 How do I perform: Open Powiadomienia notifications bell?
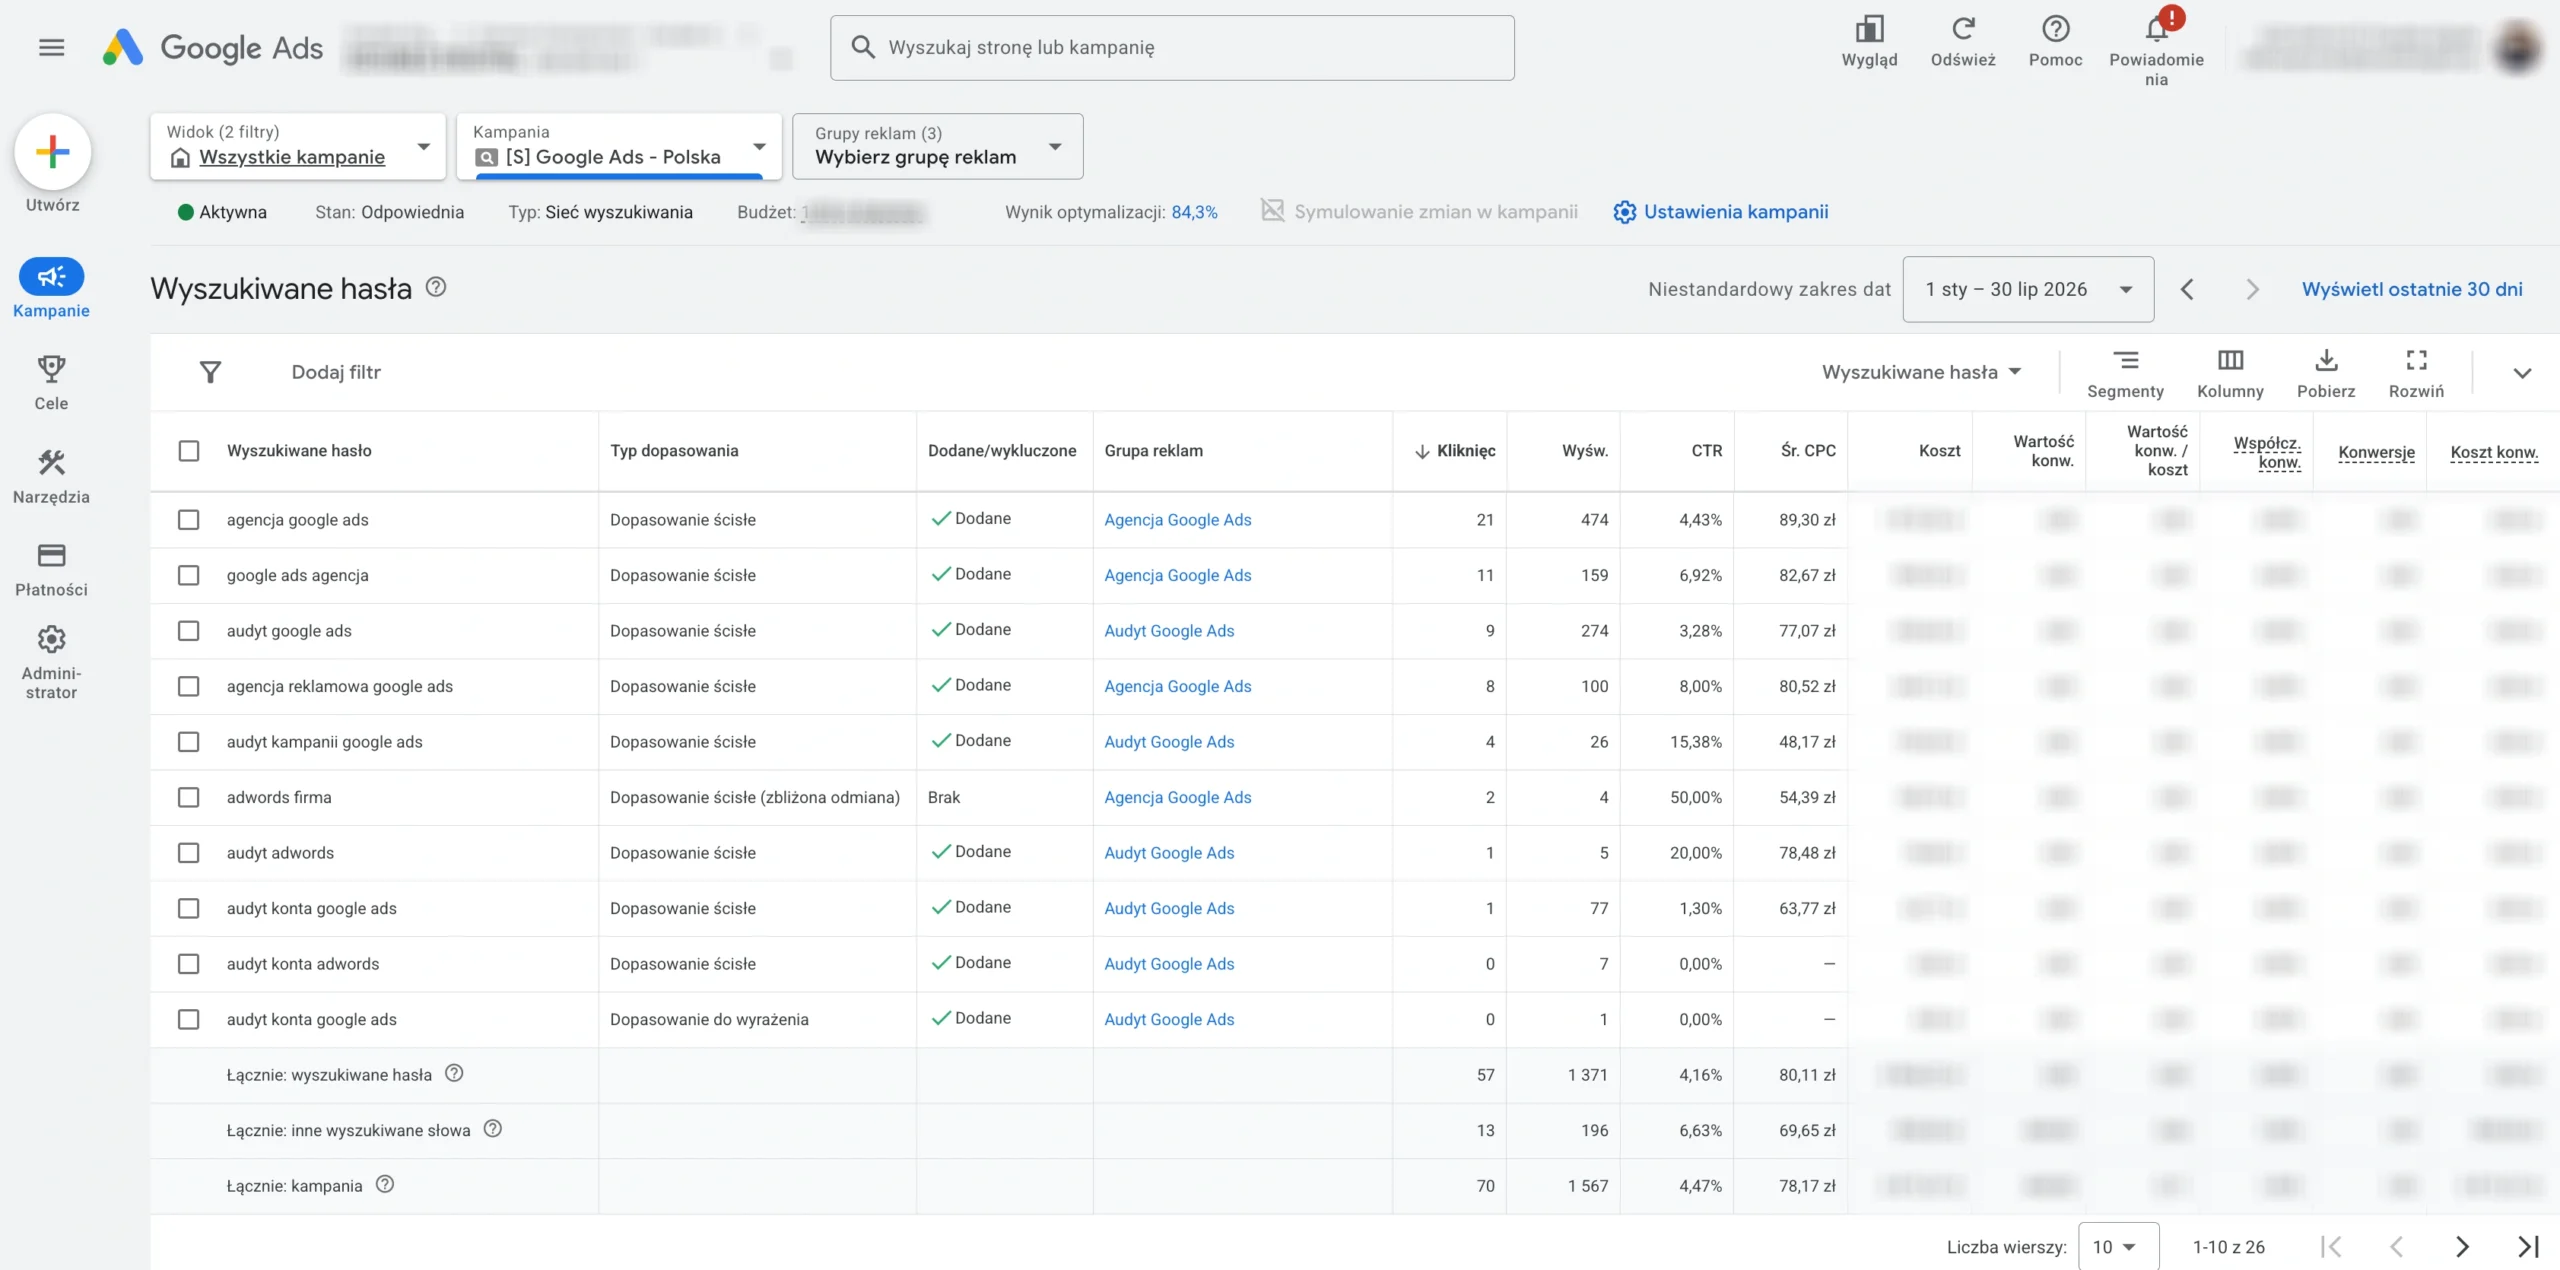click(x=2156, y=47)
